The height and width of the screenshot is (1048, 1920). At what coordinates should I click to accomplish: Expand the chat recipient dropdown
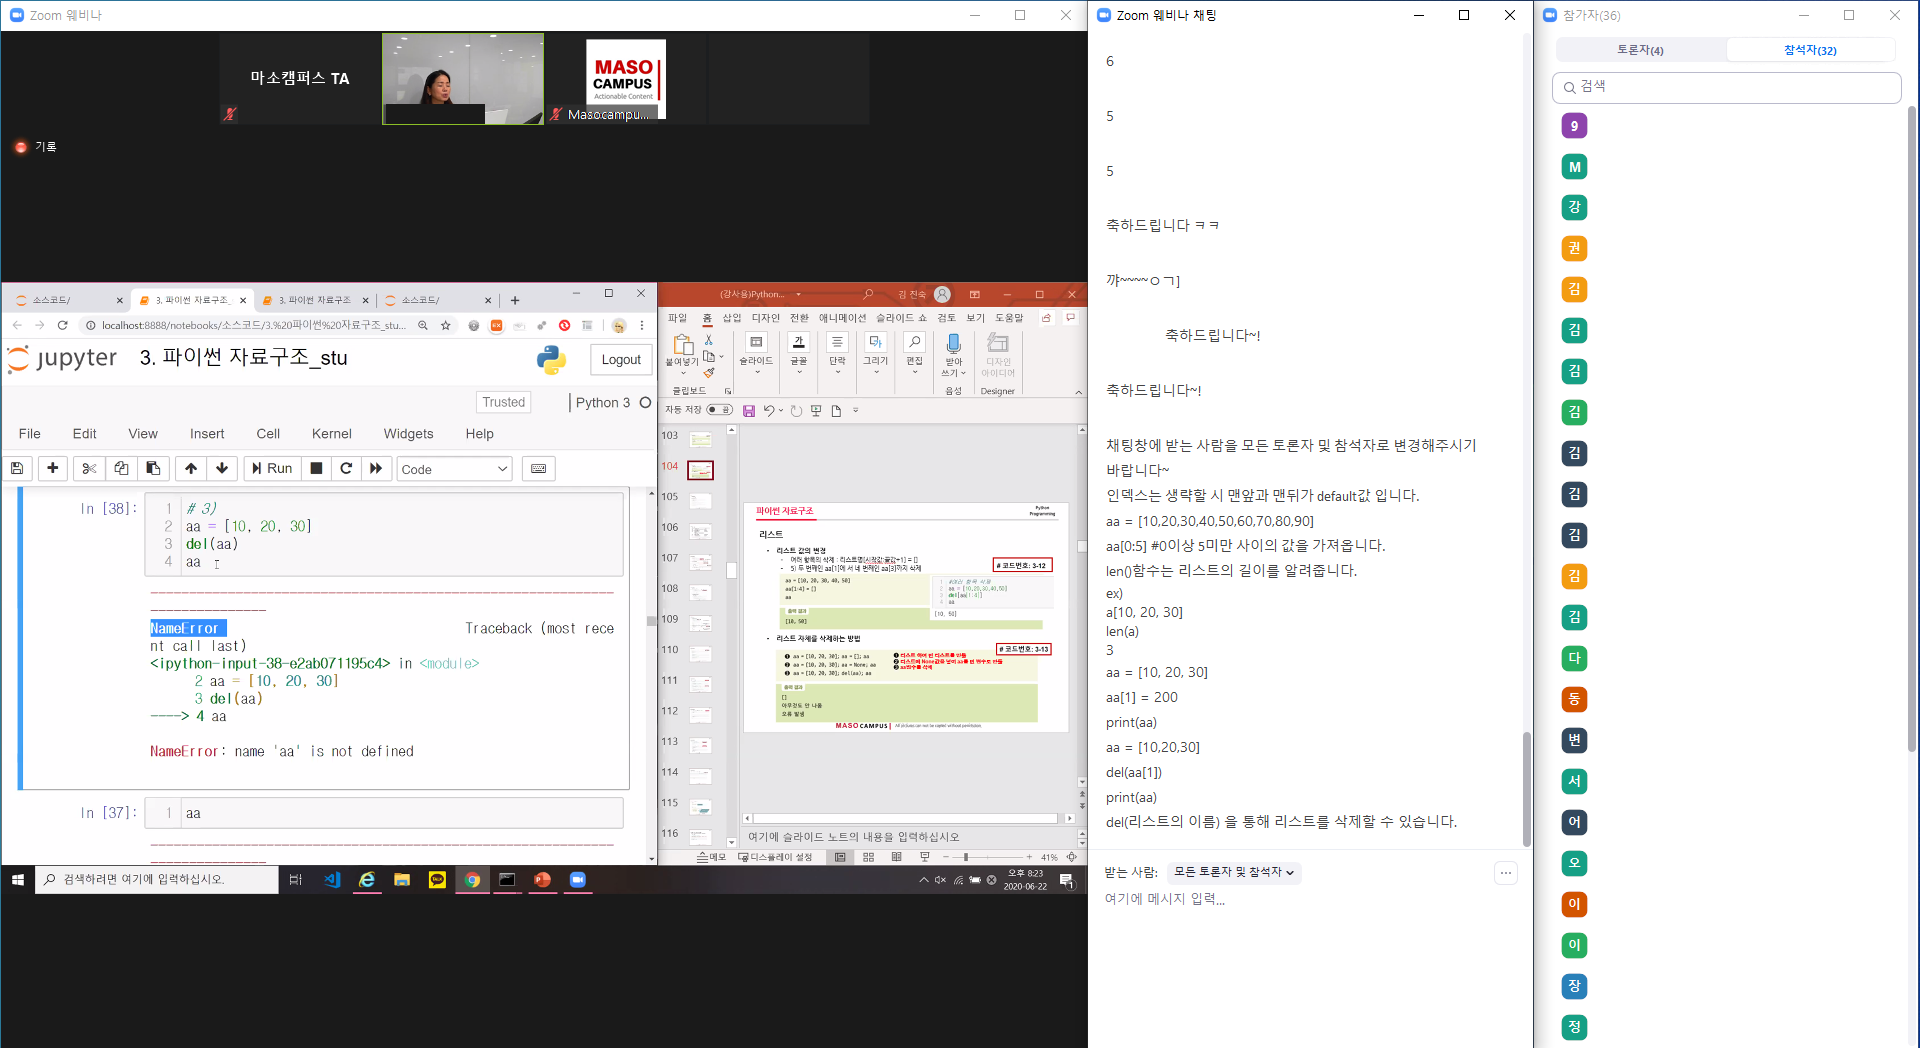[x=1234, y=872]
